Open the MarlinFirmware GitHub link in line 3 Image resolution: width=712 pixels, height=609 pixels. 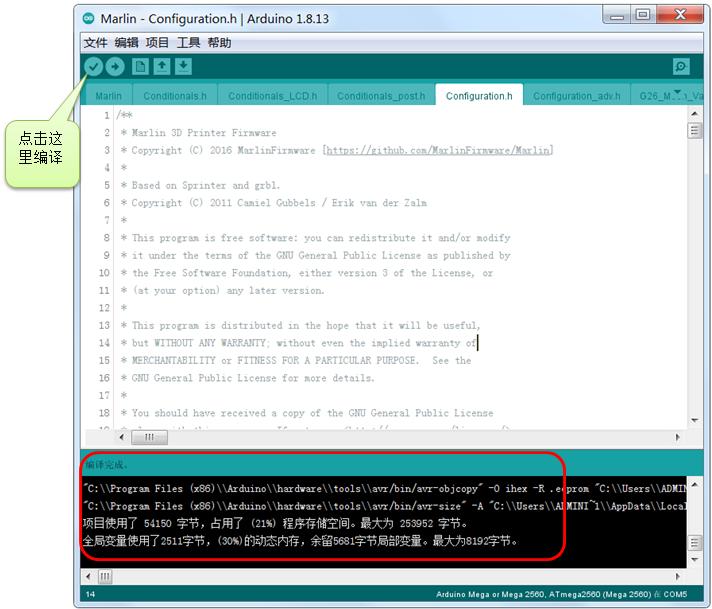click(439, 150)
